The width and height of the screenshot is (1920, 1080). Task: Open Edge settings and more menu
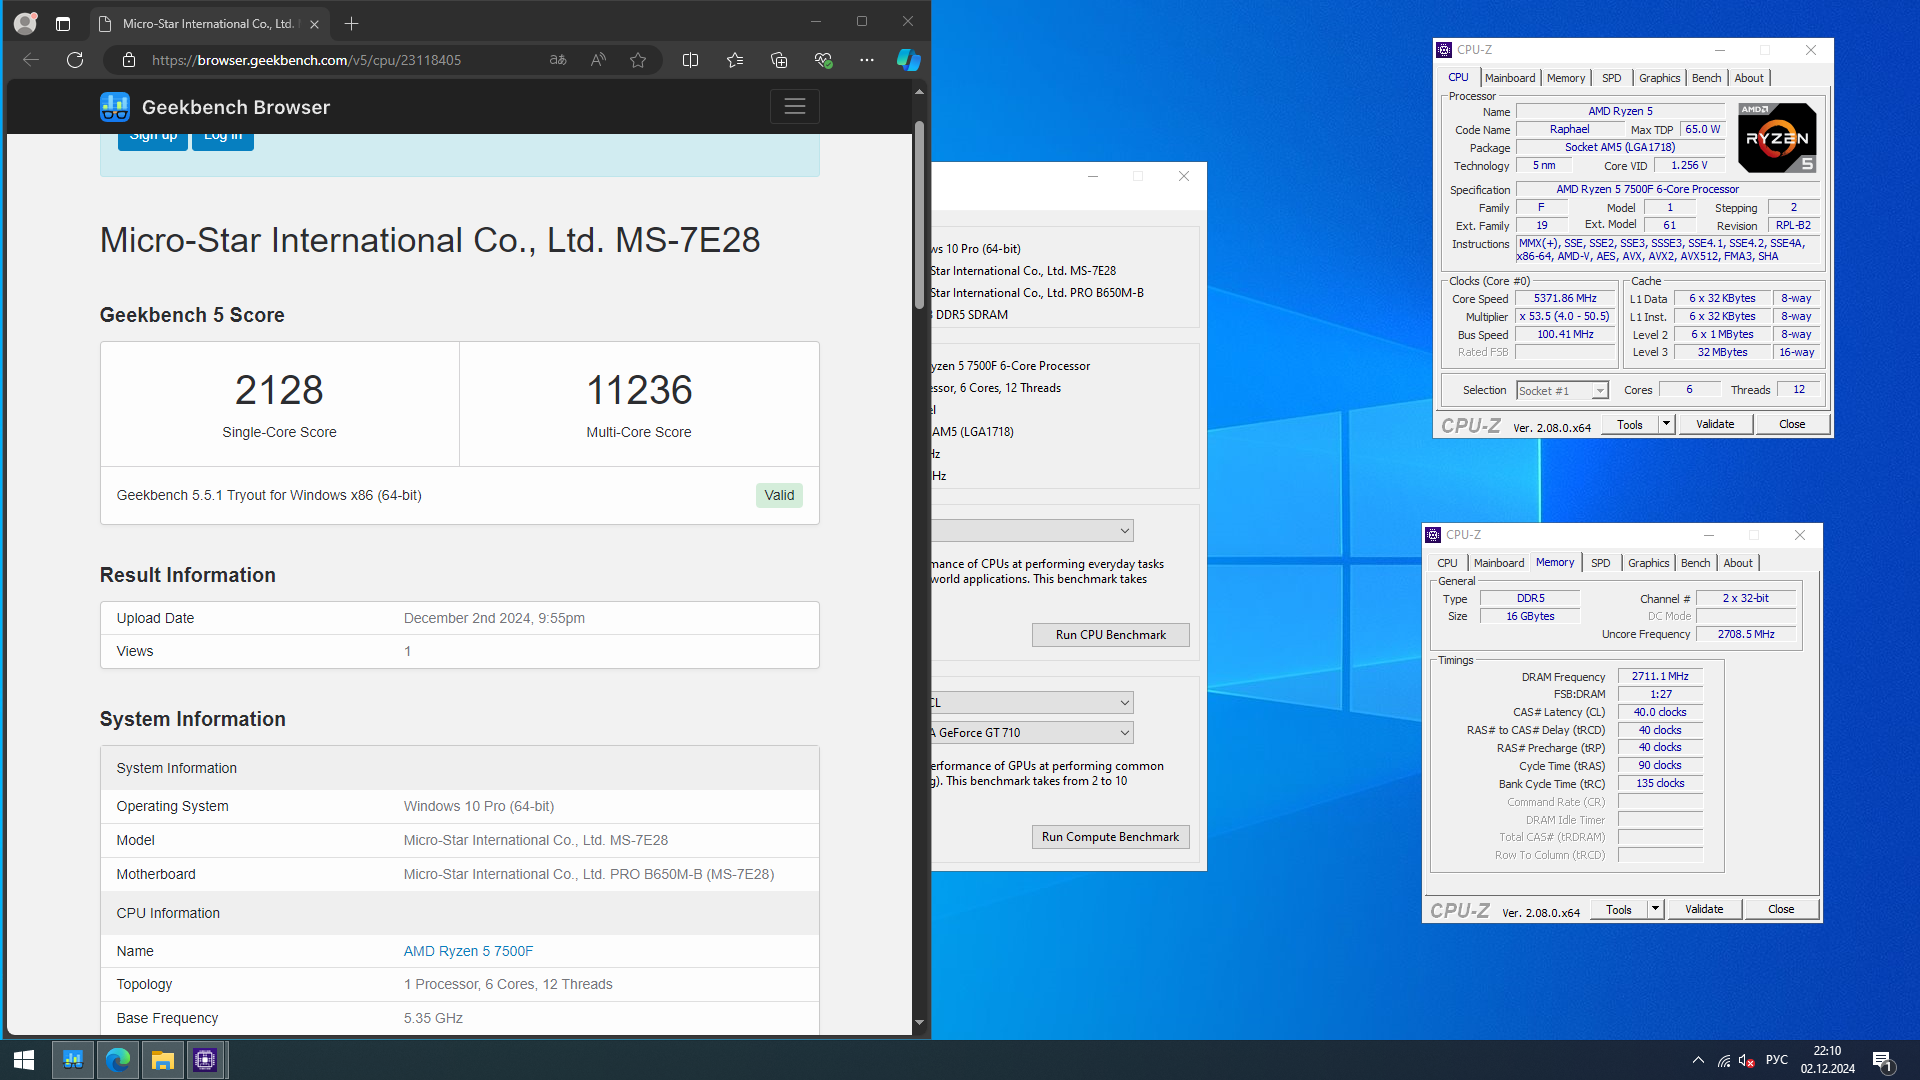pos(867,60)
